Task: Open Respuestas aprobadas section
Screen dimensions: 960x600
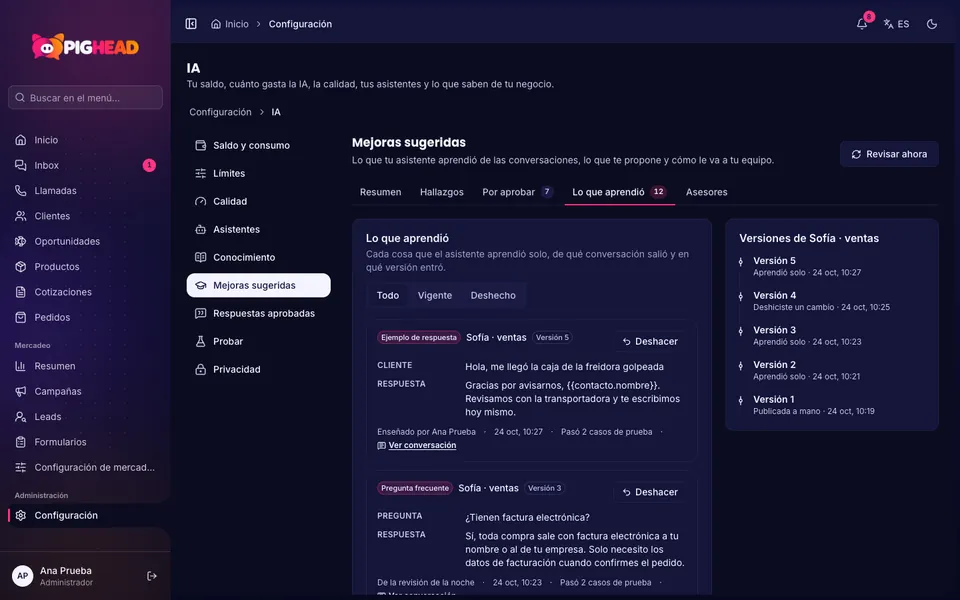Action: pos(258,313)
